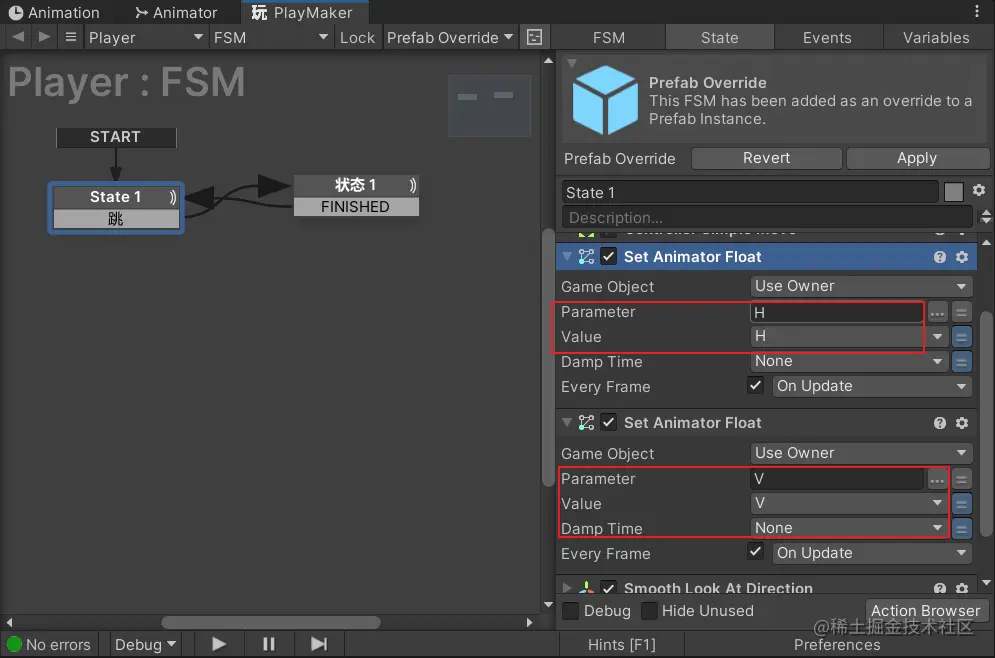995x658 pixels.
Task: Open the Player game object dropdown
Action: (146, 37)
